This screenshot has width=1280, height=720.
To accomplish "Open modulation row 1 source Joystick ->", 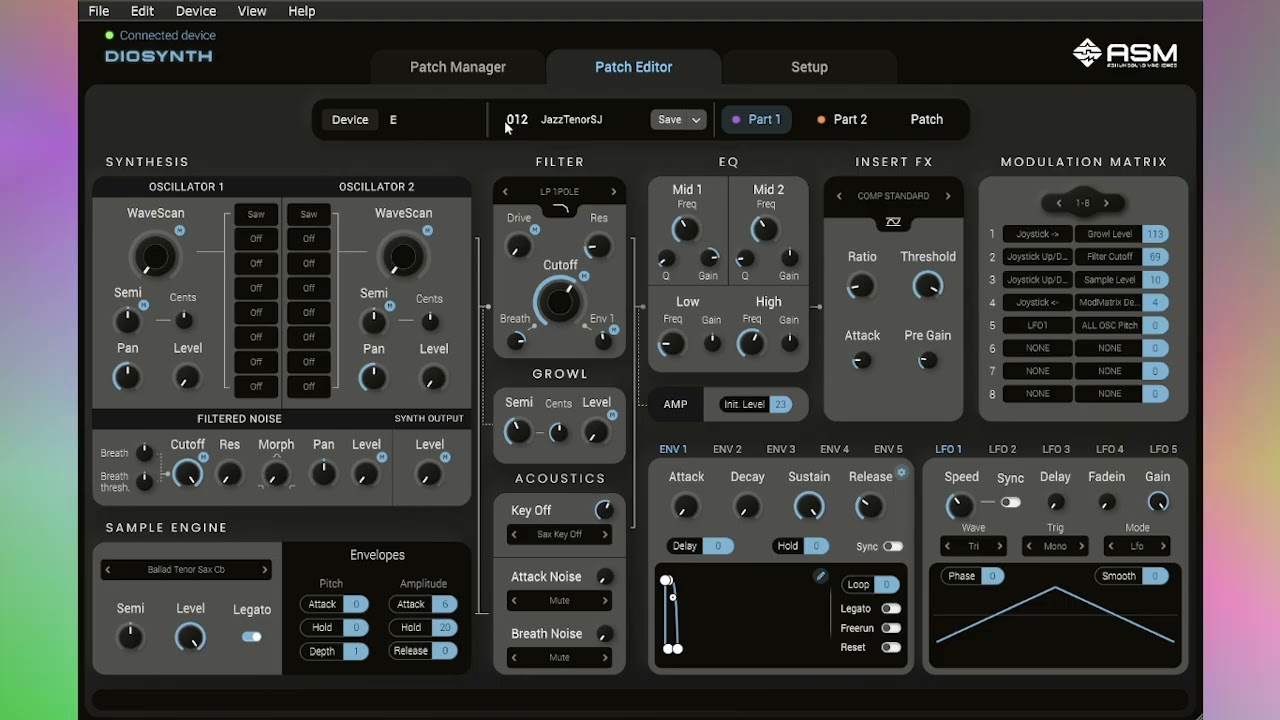I will coord(1037,234).
